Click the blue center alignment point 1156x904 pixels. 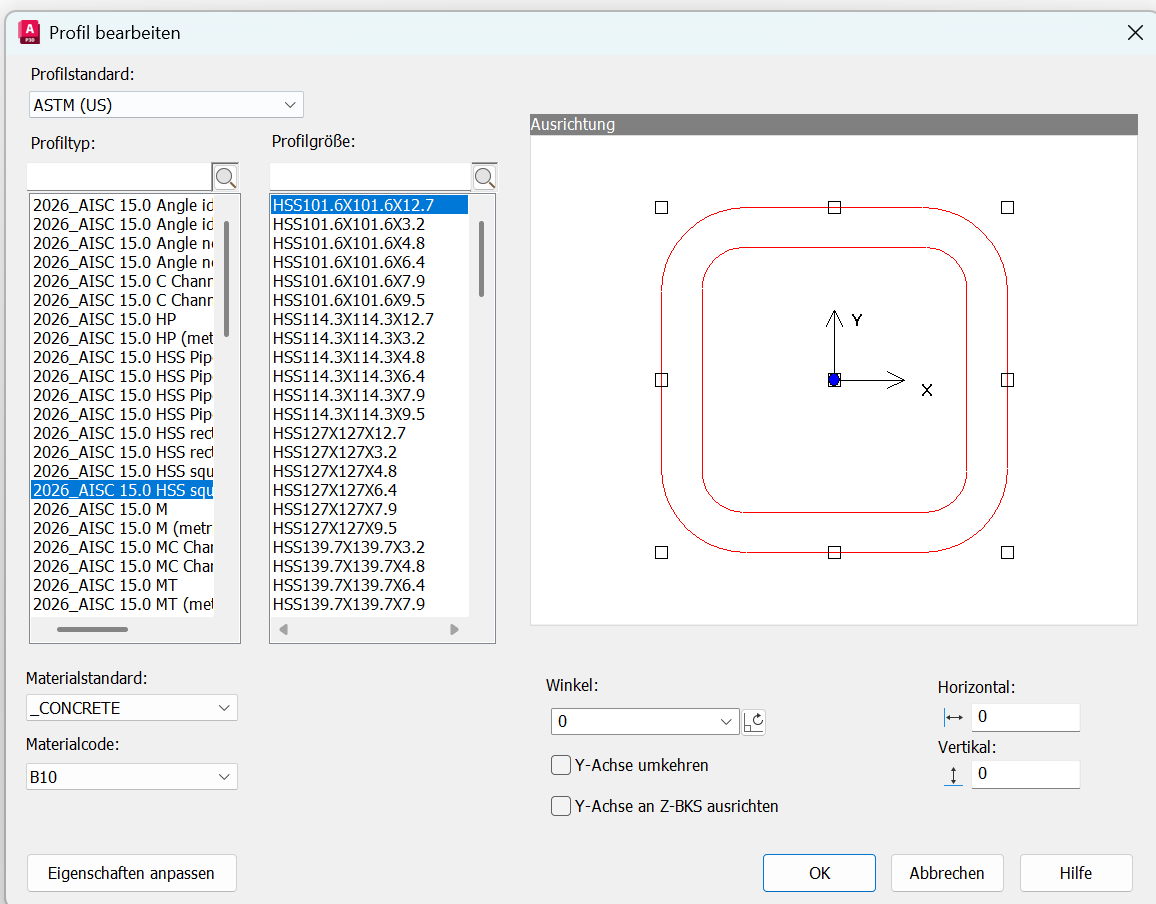[x=833, y=380]
